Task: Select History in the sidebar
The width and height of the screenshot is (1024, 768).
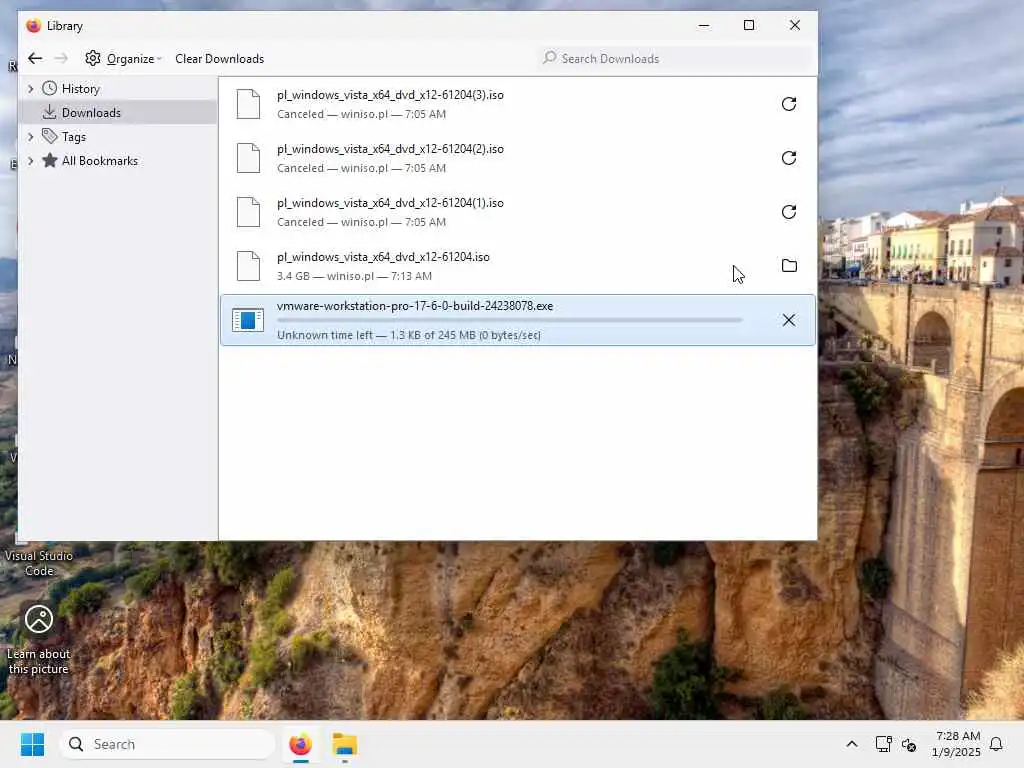Action: pyautogui.click(x=80, y=89)
